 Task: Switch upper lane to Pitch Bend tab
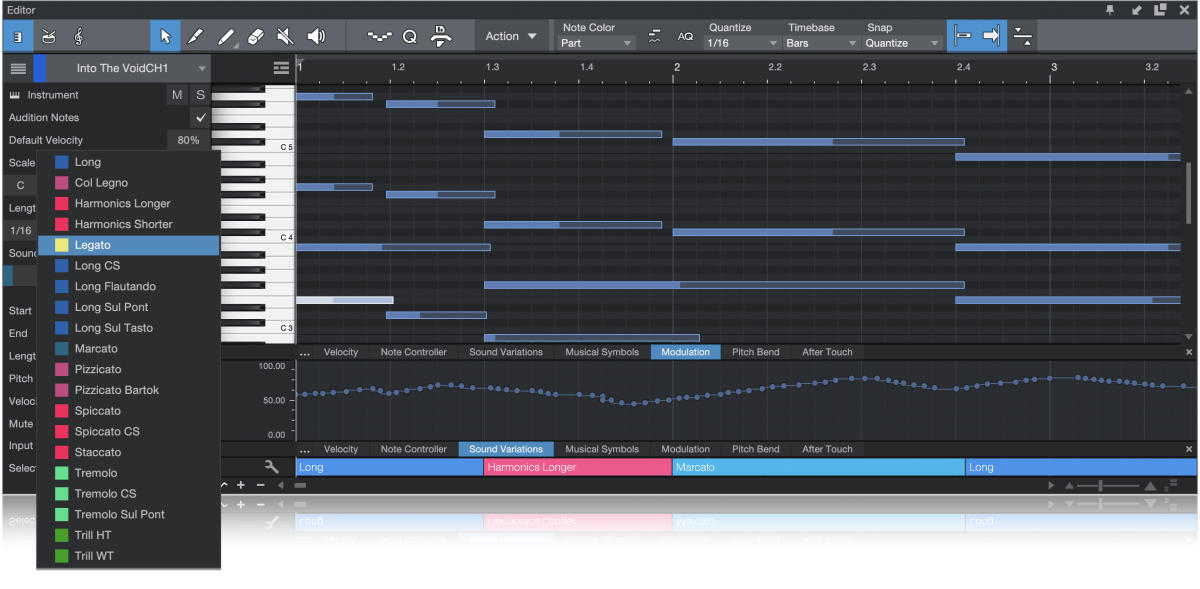[755, 352]
